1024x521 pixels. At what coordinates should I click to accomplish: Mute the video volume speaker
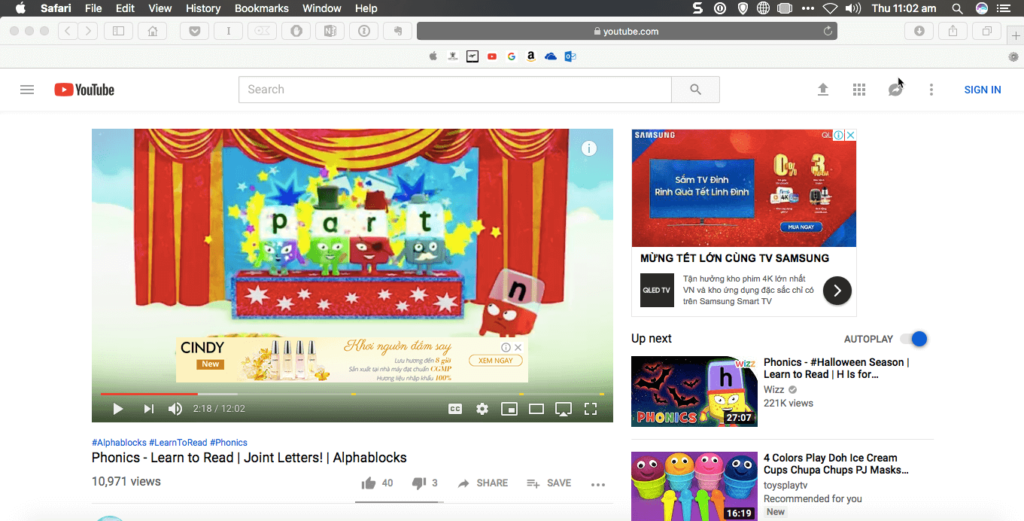pos(175,409)
